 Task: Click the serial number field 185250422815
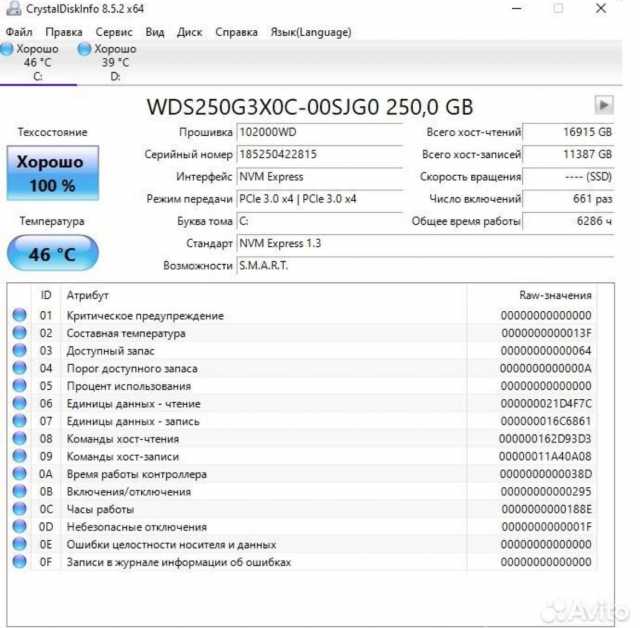click(x=320, y=154)
